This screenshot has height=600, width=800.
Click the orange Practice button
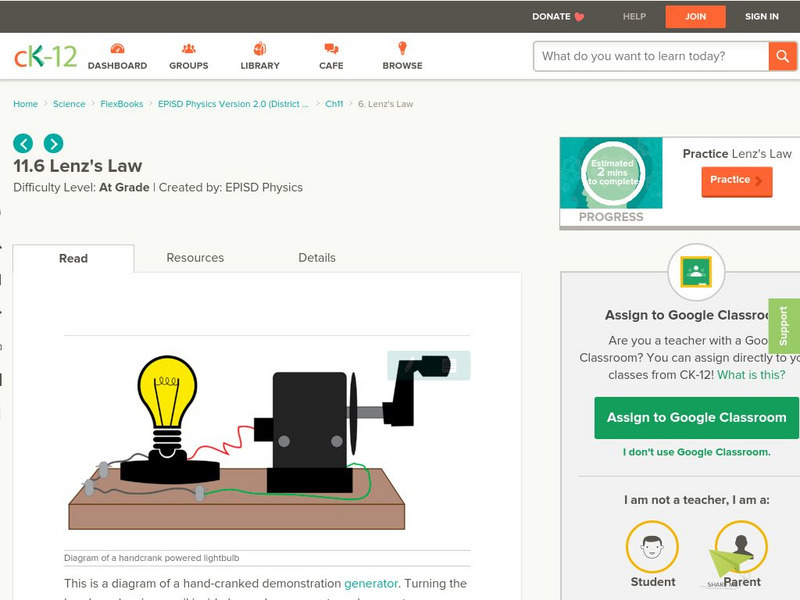point(737,181)
